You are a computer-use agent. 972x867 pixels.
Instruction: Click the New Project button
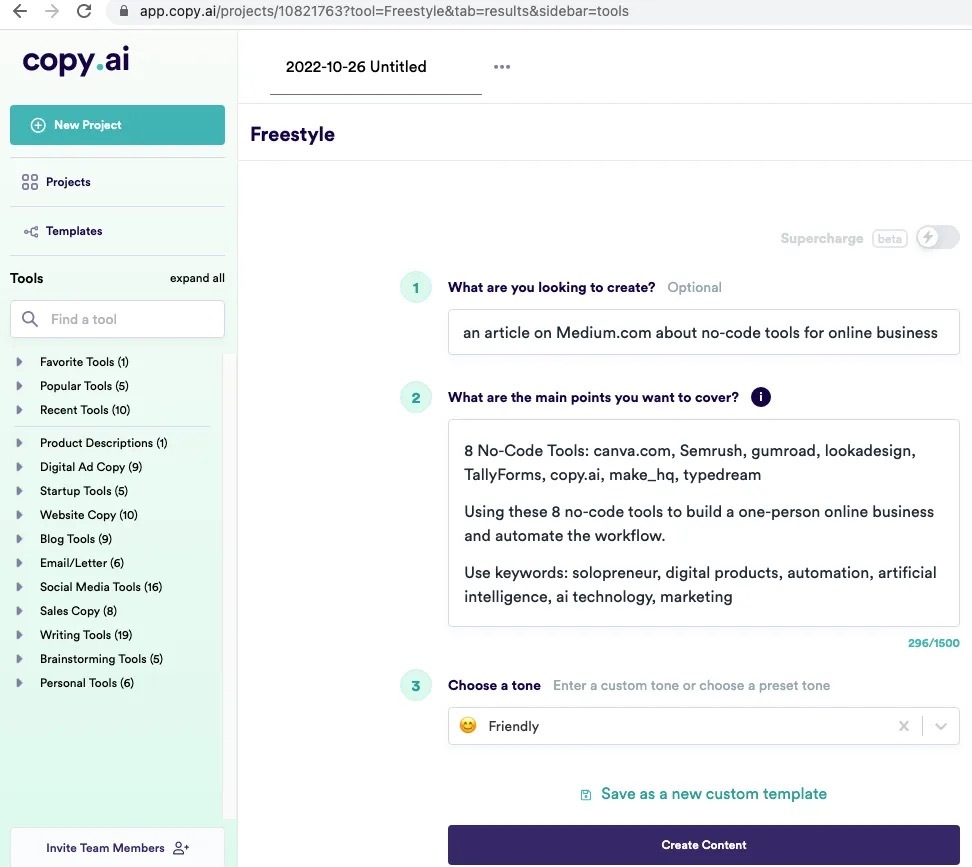pos(117,125)
